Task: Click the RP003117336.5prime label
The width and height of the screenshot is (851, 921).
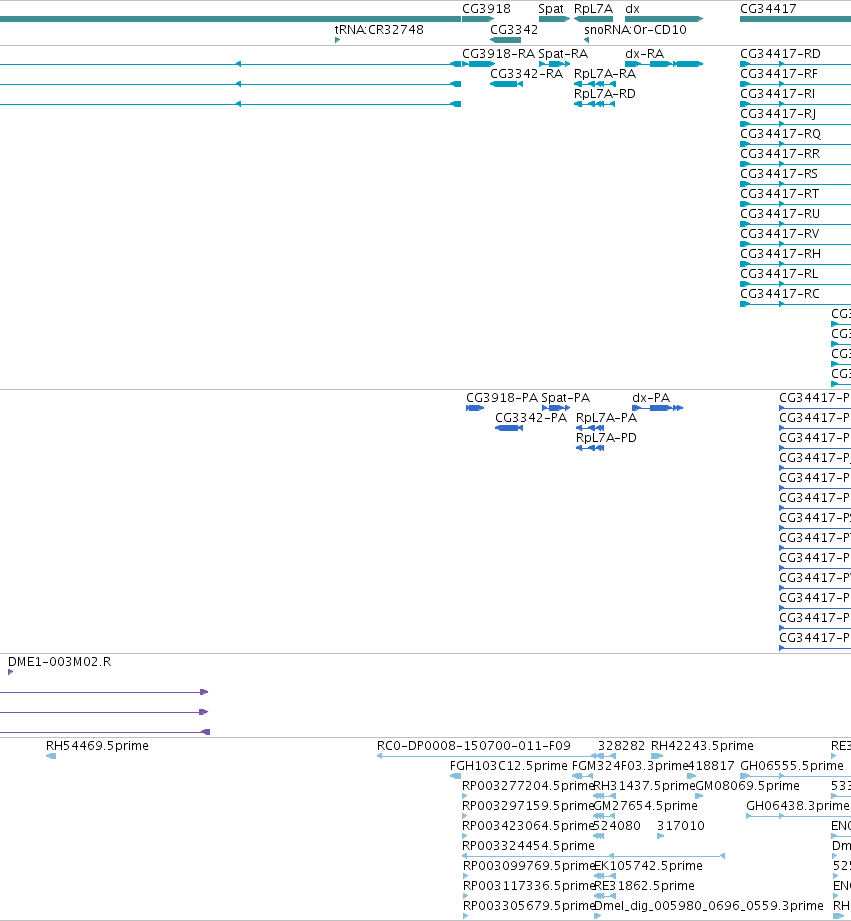Action: (x=529, y=885)
